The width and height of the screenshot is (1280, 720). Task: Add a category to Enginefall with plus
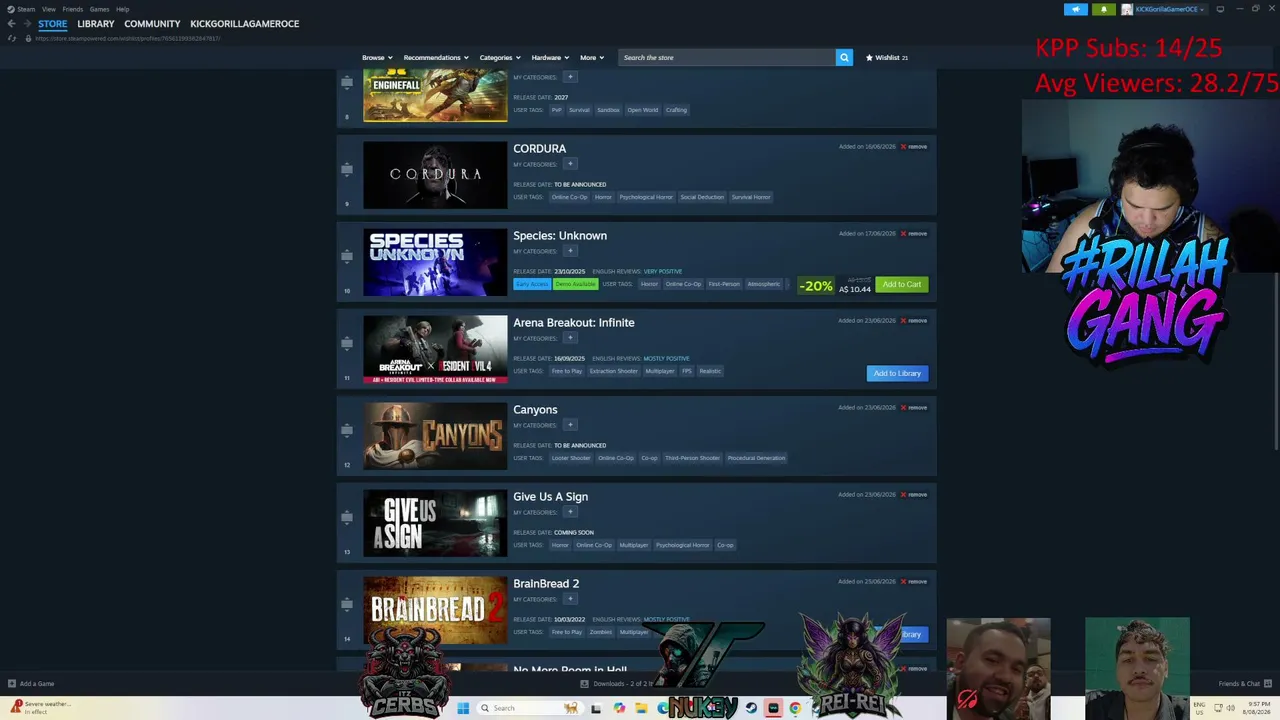coord(570,77)
